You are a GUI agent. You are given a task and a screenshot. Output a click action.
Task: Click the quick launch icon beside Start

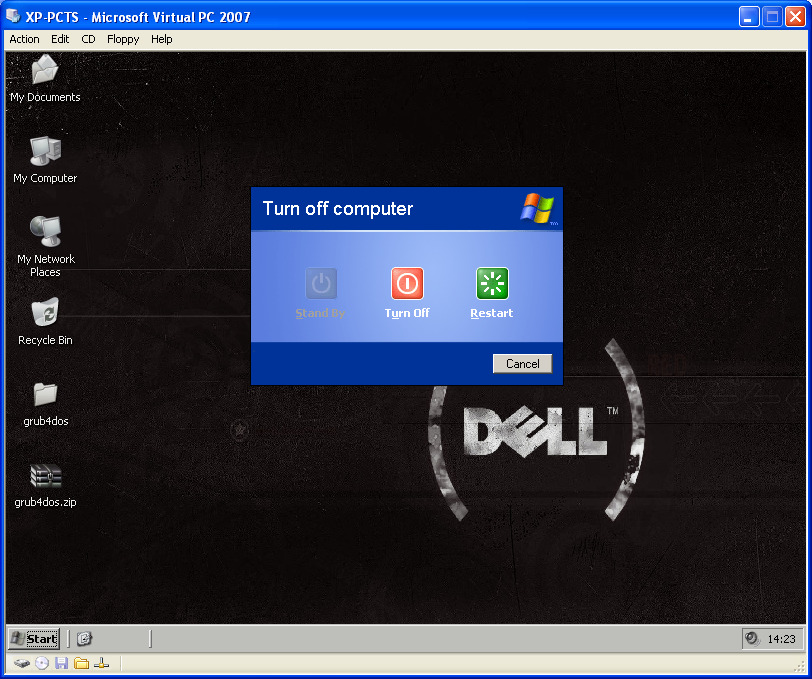point(84,639)
